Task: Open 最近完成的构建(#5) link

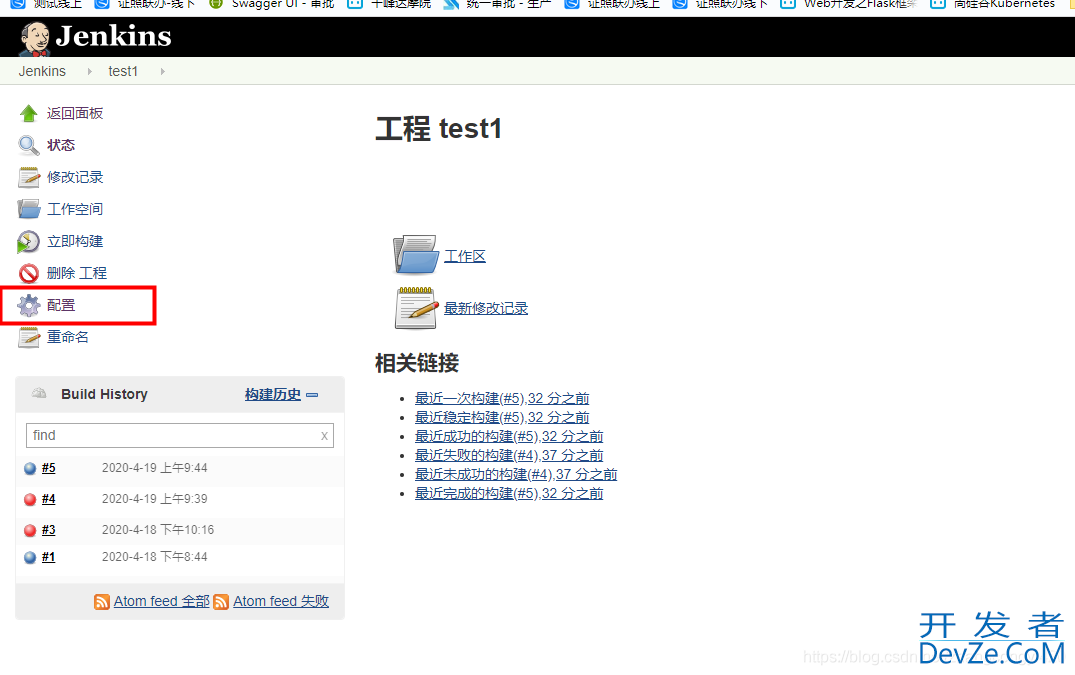Action: point(509,493)
